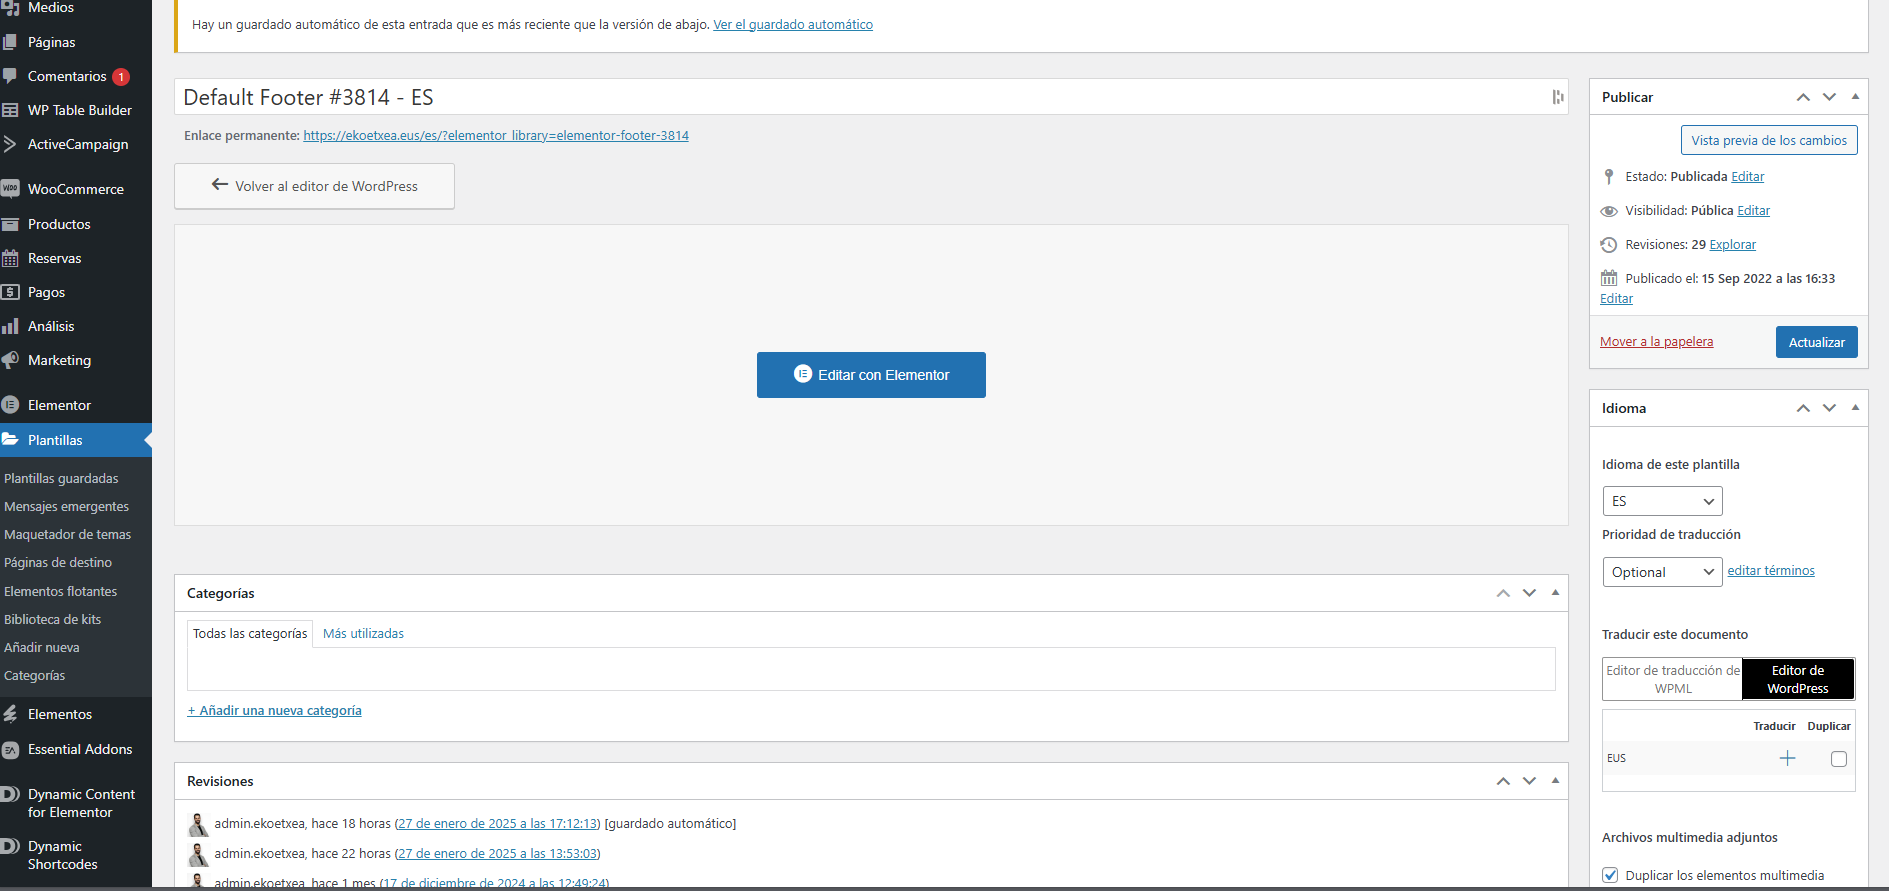1889x891 pixels.
Task: Click the Dynamic Content for Elementor icon
Action: tap(10, 794)
